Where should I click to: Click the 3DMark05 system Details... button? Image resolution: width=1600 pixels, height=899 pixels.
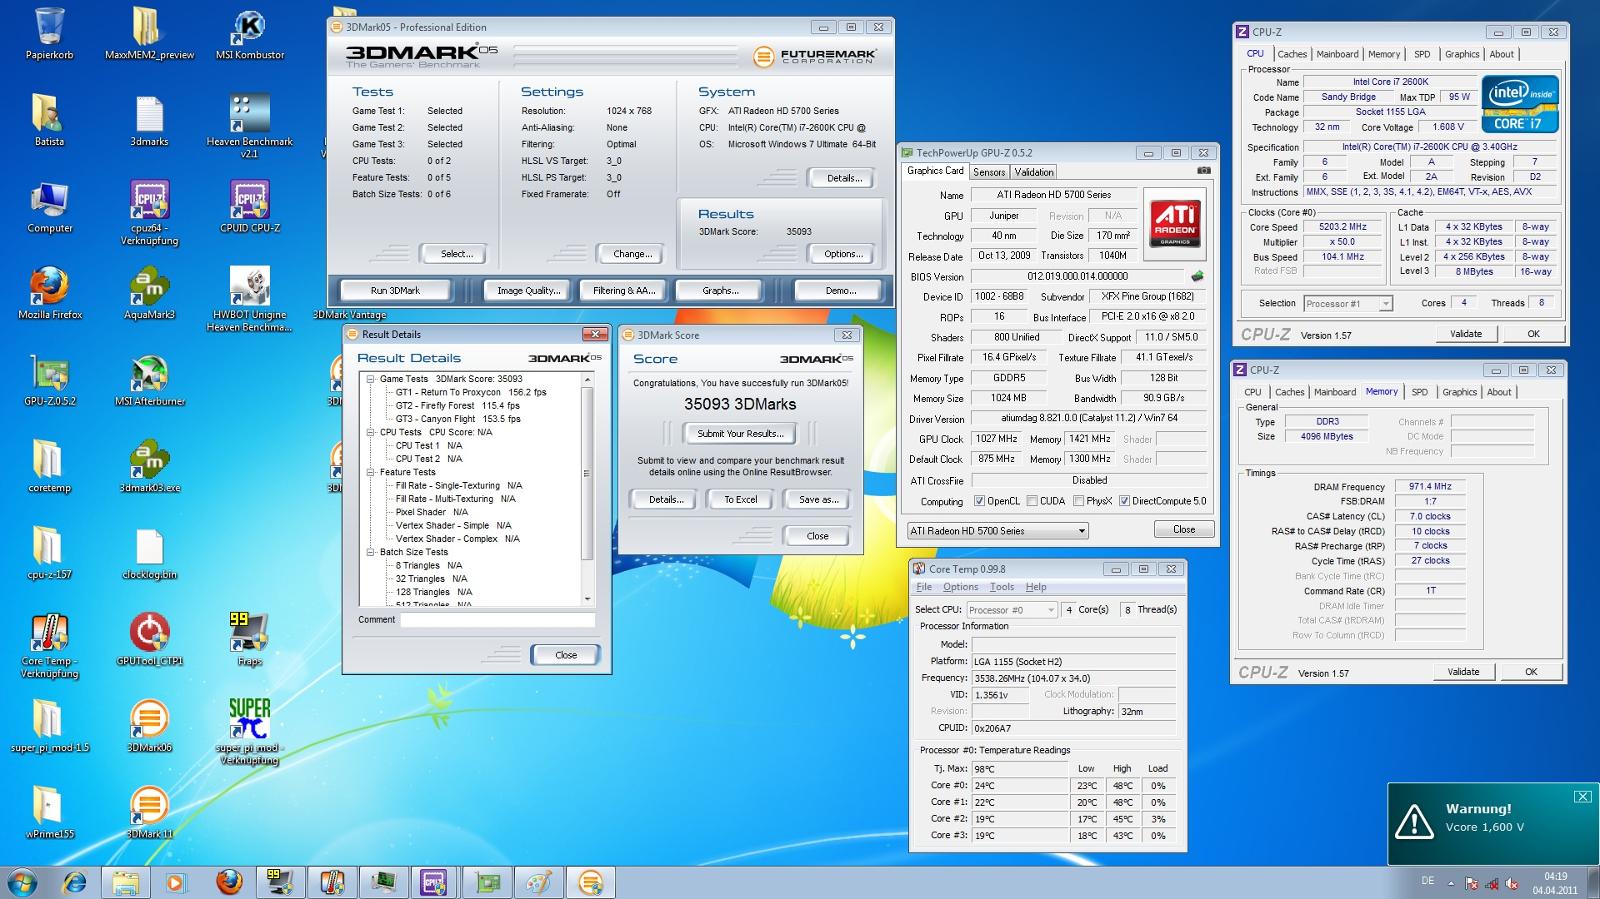point(843,178)
